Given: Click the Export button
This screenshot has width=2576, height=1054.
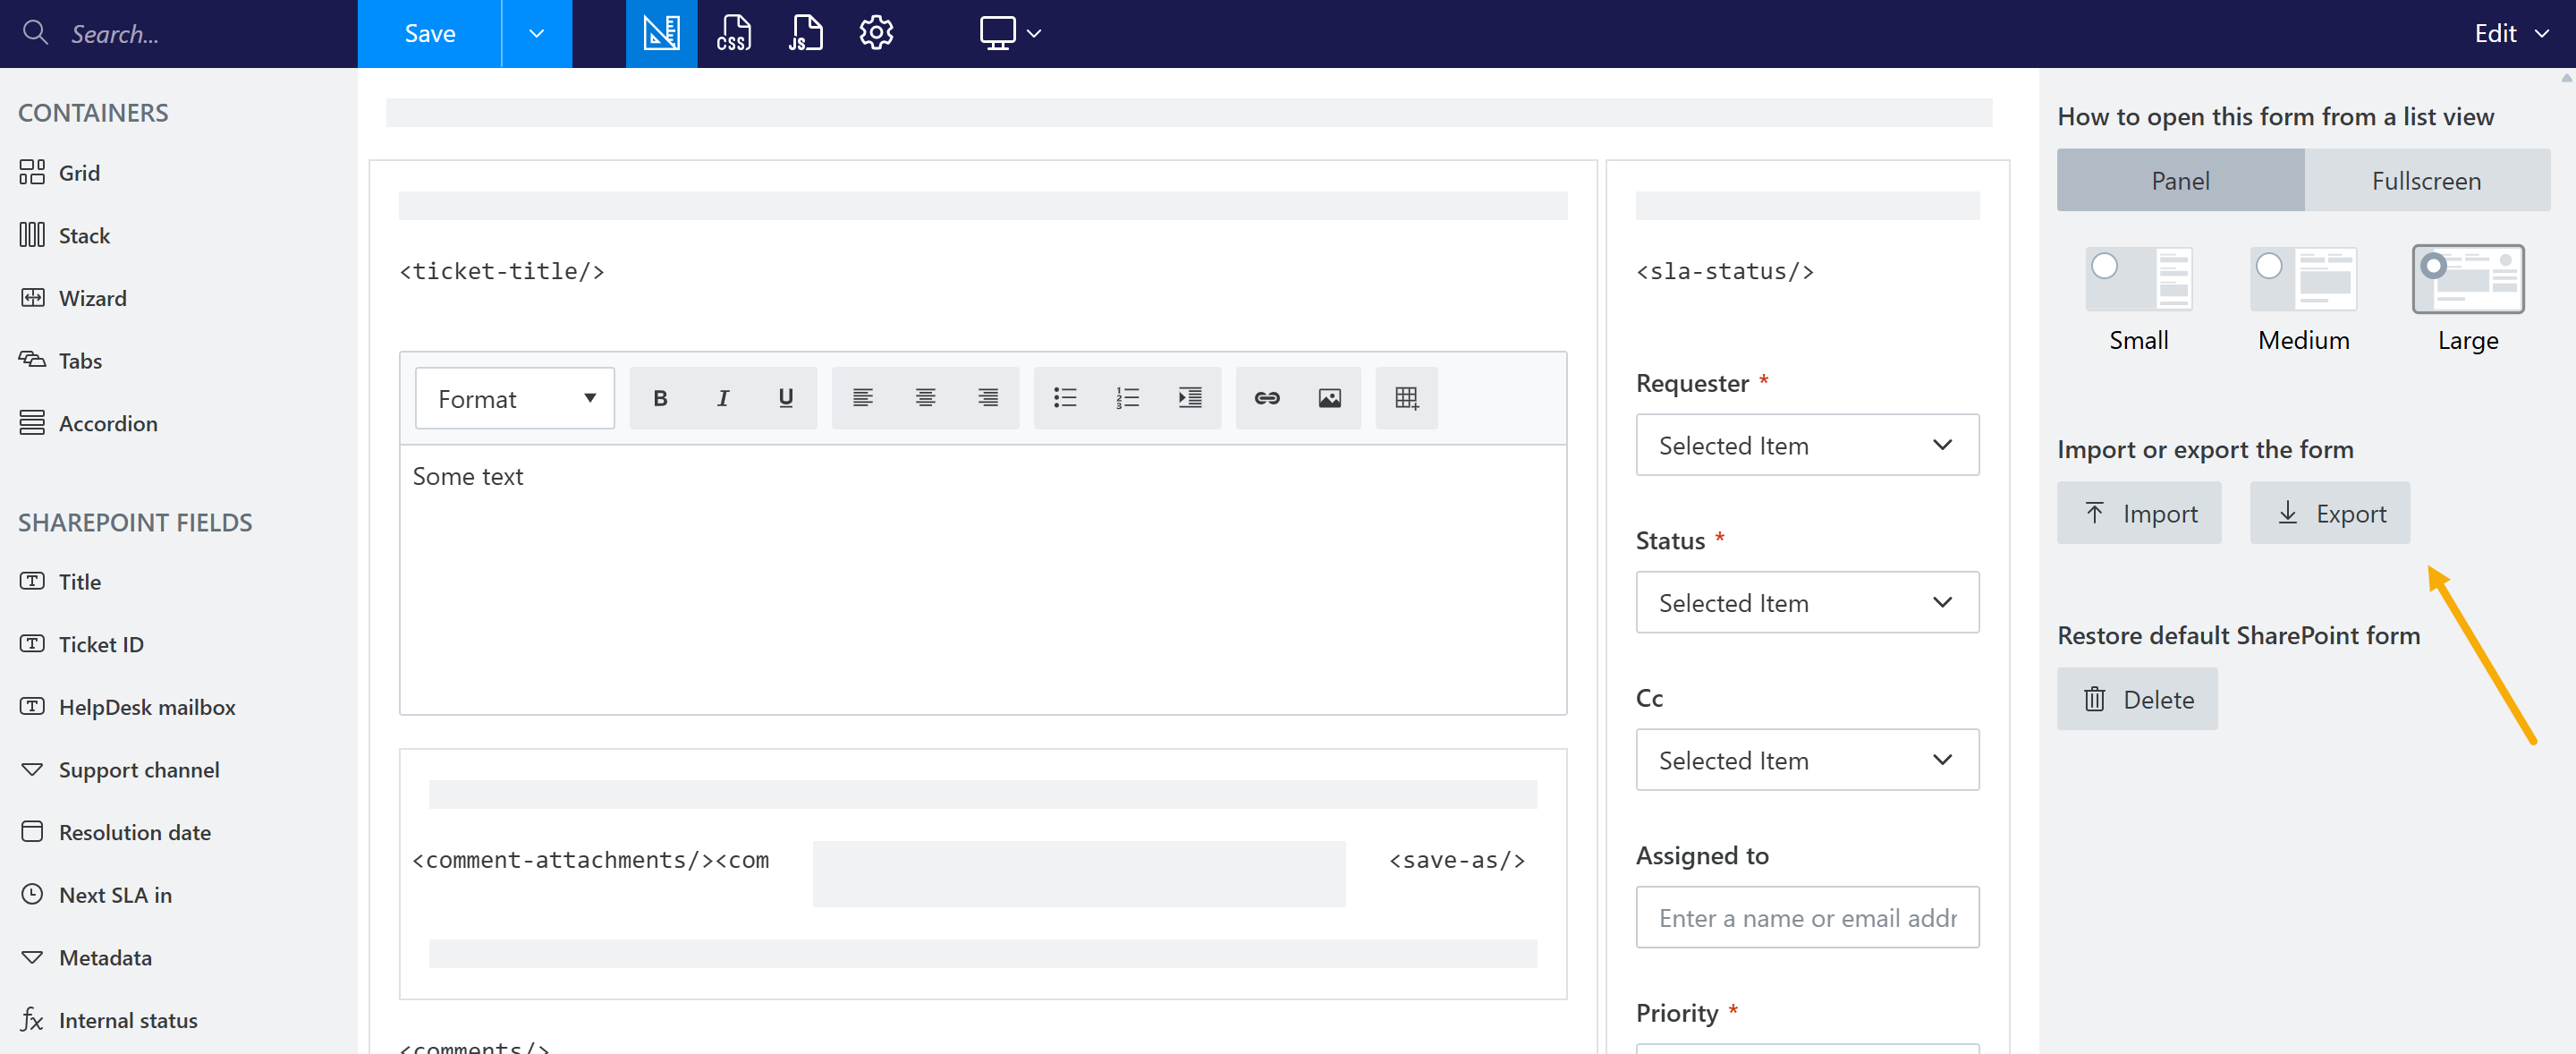Looking at the screenshot, I should pos(2329,513).
